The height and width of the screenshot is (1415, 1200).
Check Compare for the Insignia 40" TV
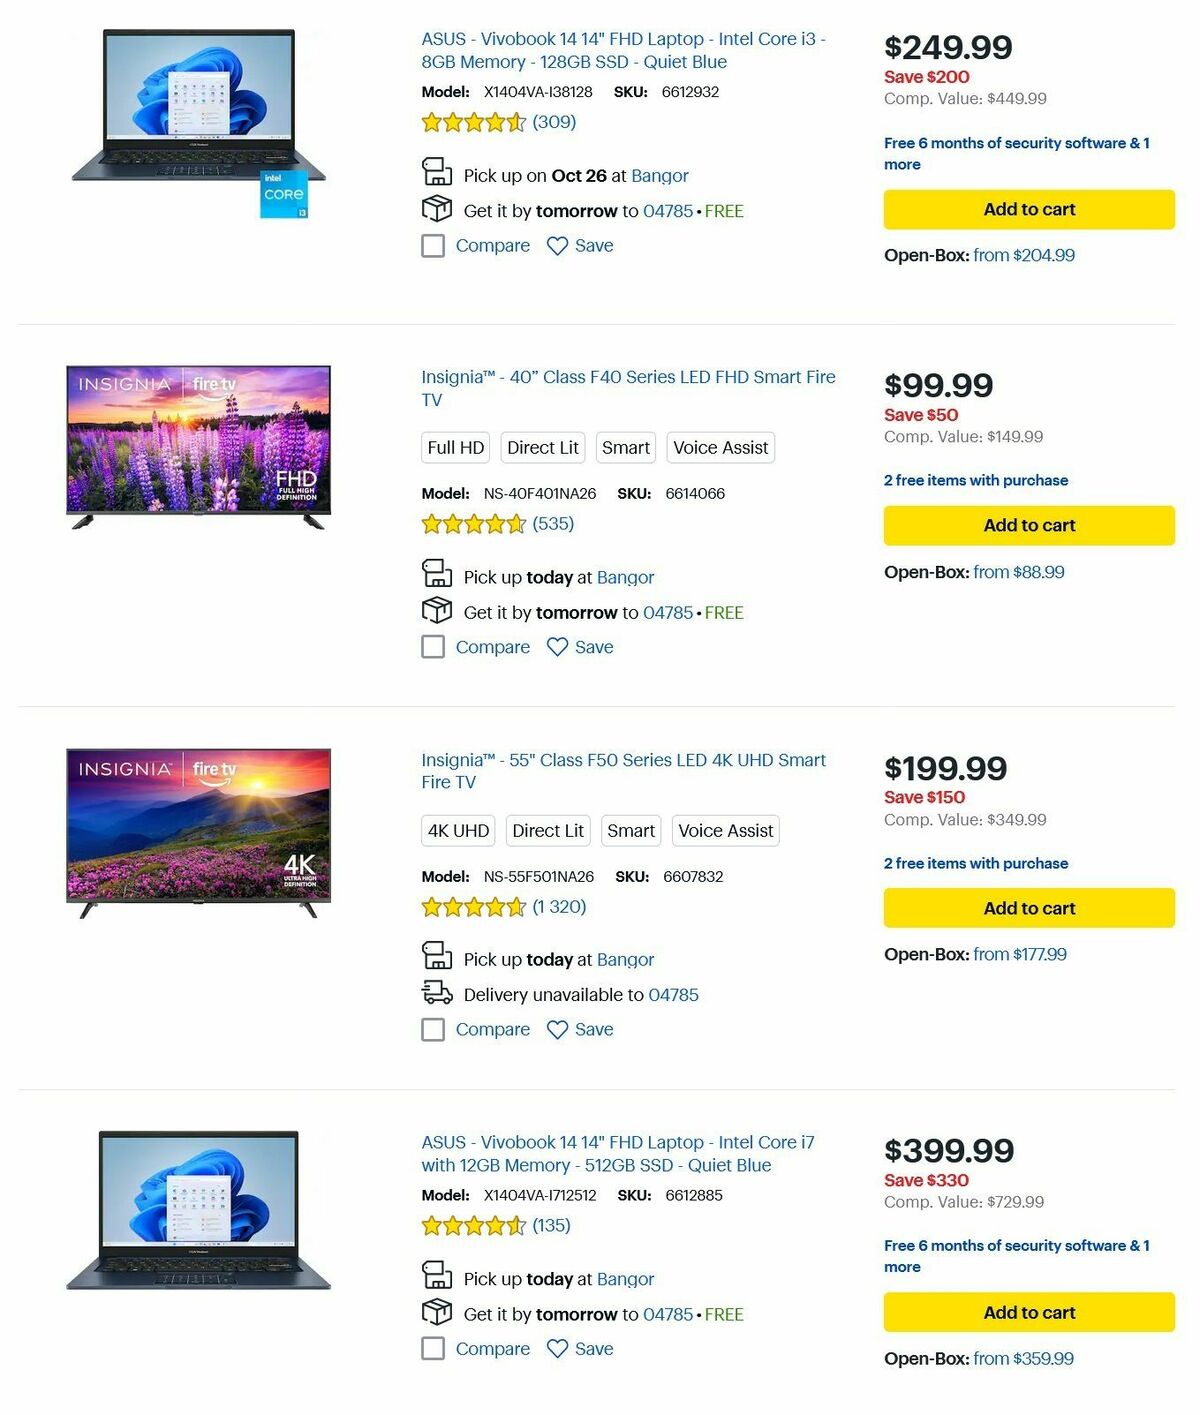pos(433,647)
